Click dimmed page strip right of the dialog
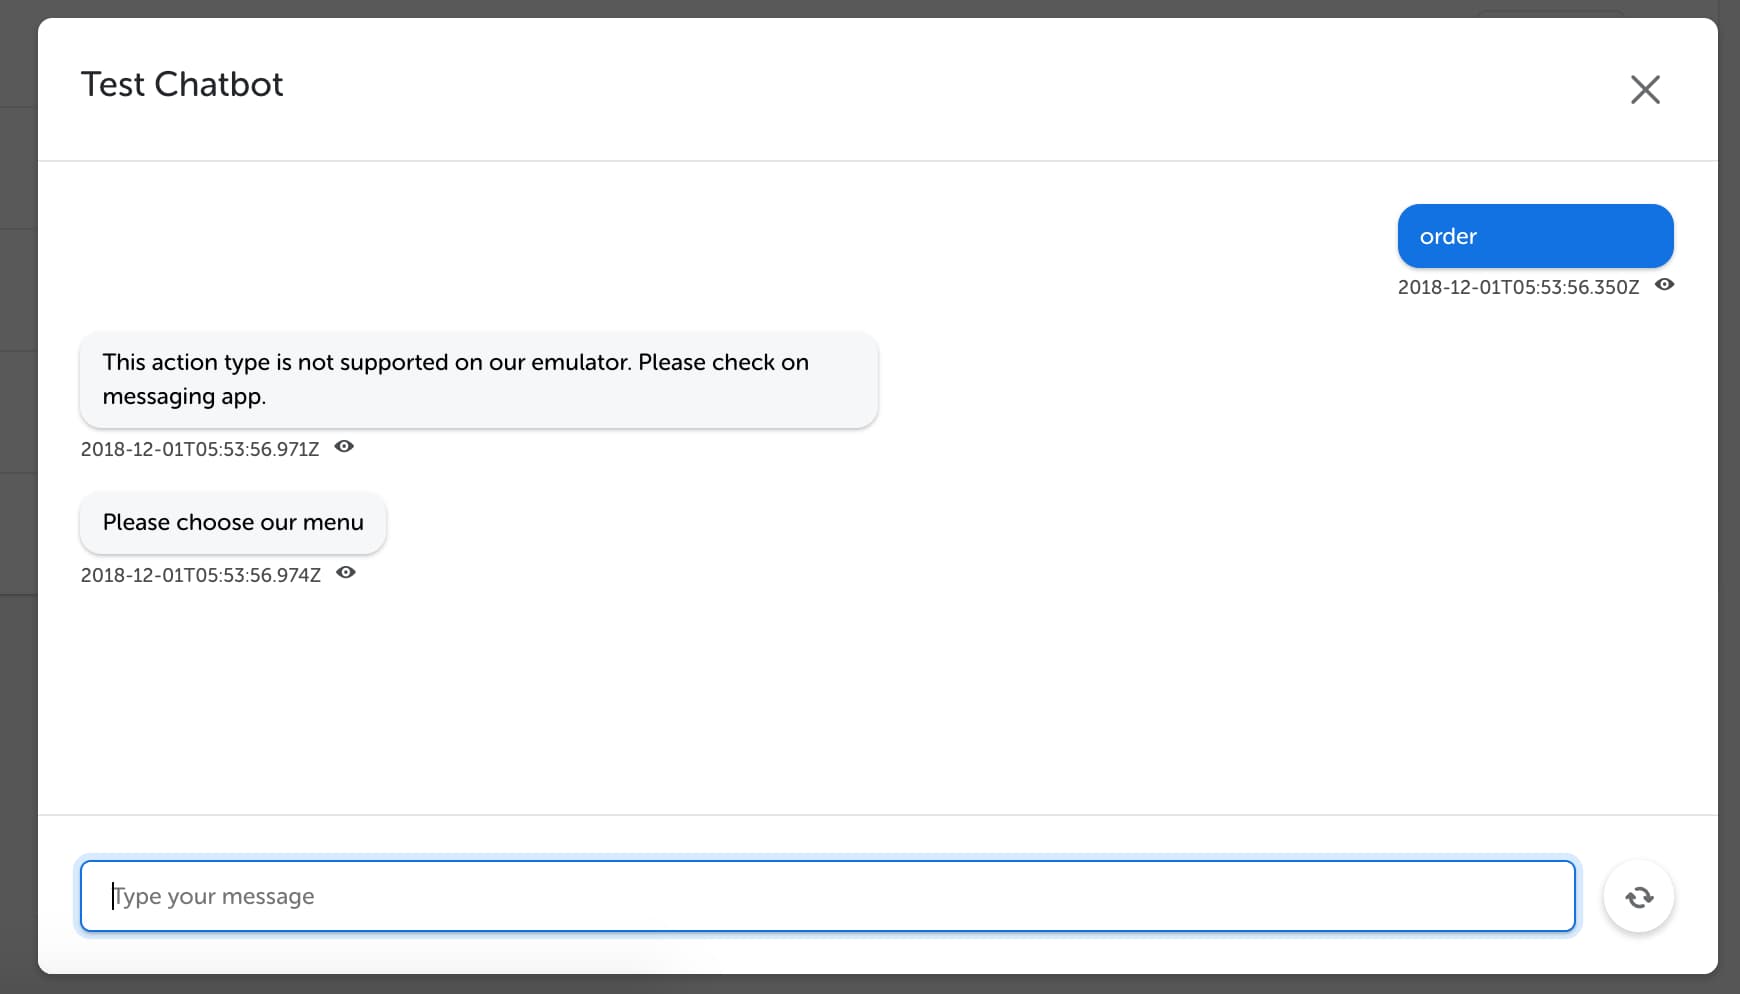The image size is (1740, 994). point(1729,500)
